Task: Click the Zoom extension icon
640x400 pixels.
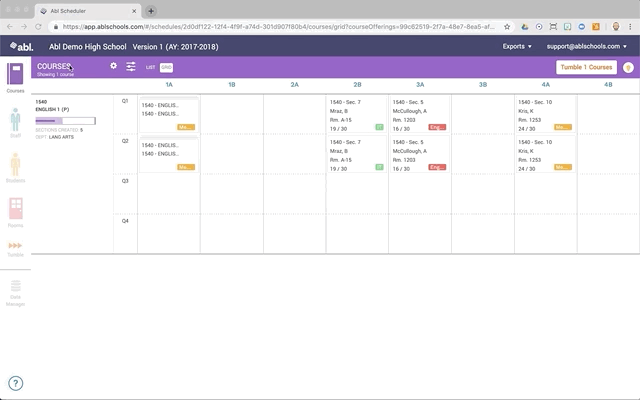Action: click(582, 27)
